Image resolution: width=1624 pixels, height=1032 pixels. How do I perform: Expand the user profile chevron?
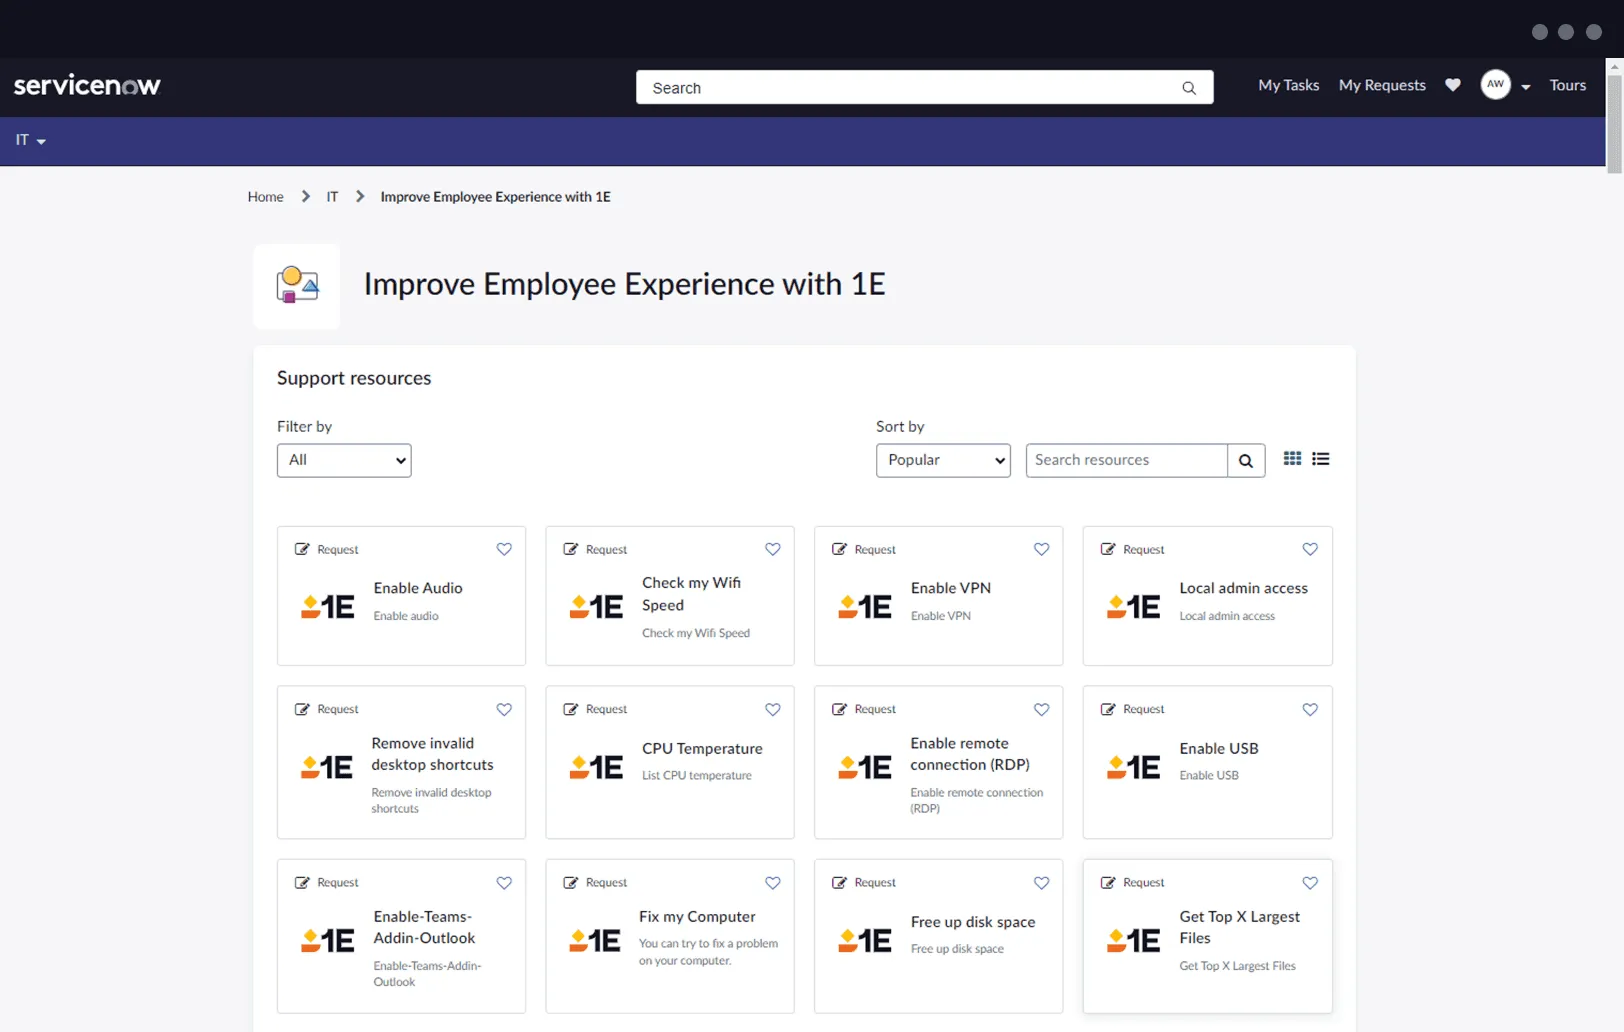click(x=1524, y=86)
